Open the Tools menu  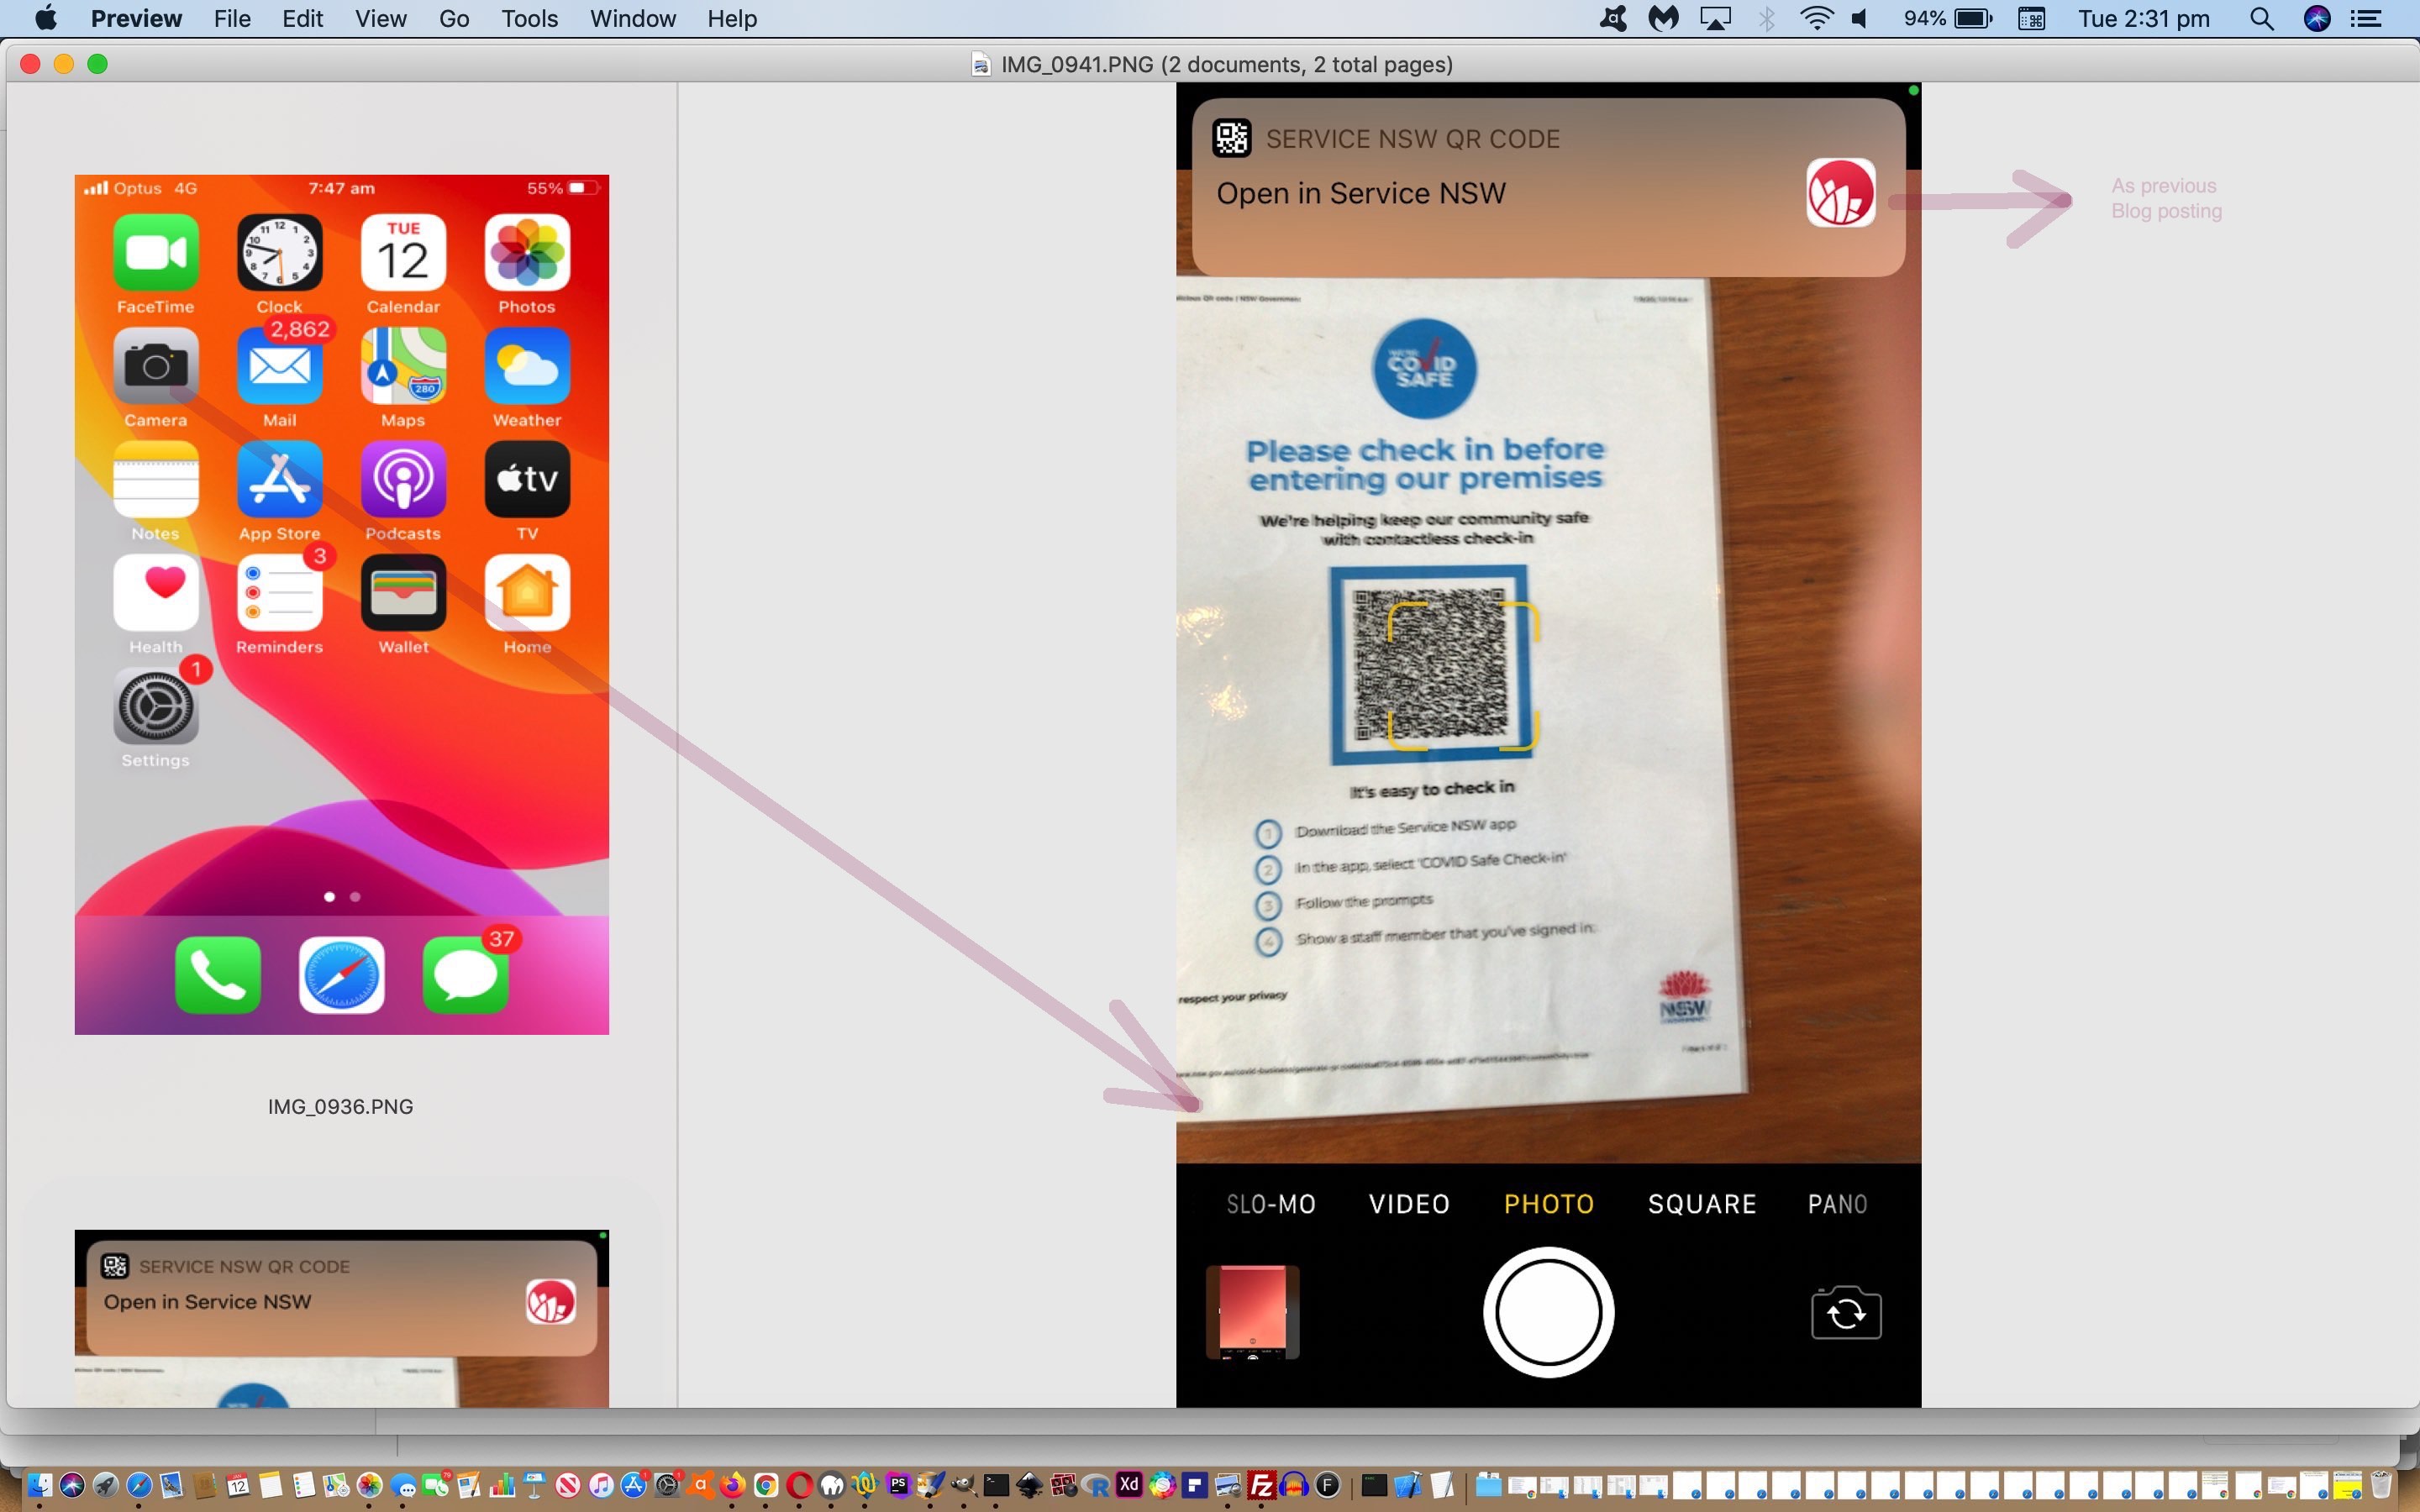(529, 18)
